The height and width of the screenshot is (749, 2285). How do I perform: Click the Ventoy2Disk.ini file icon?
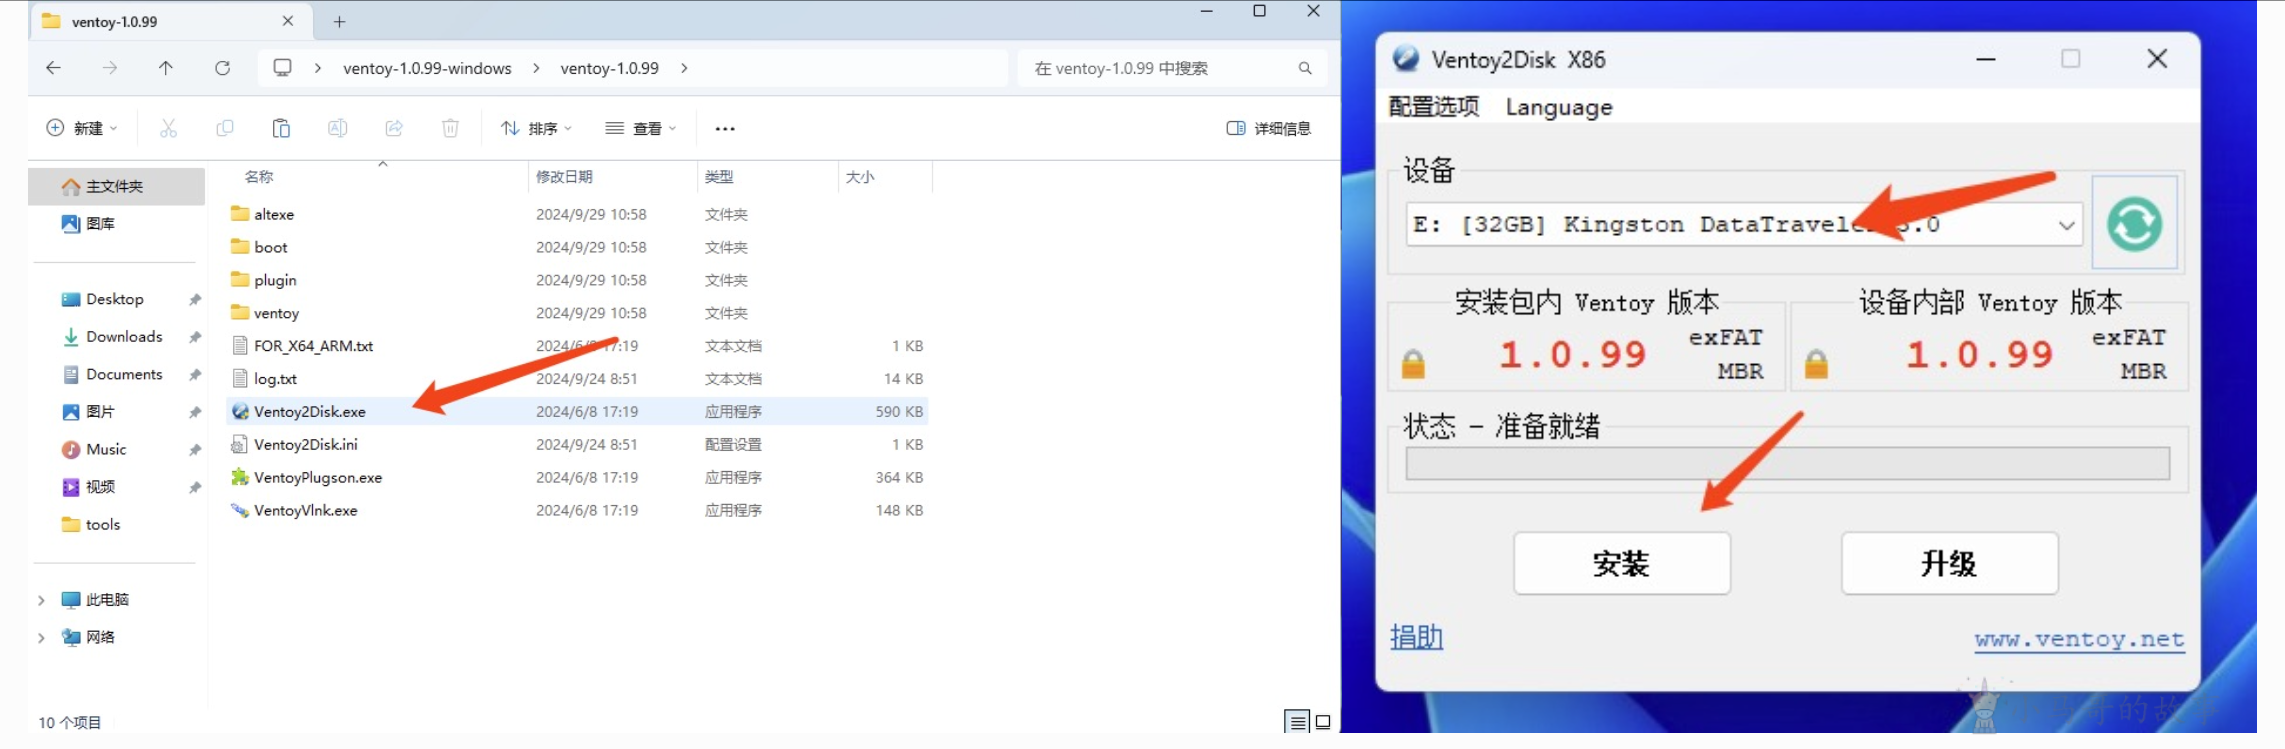point(240,444)
